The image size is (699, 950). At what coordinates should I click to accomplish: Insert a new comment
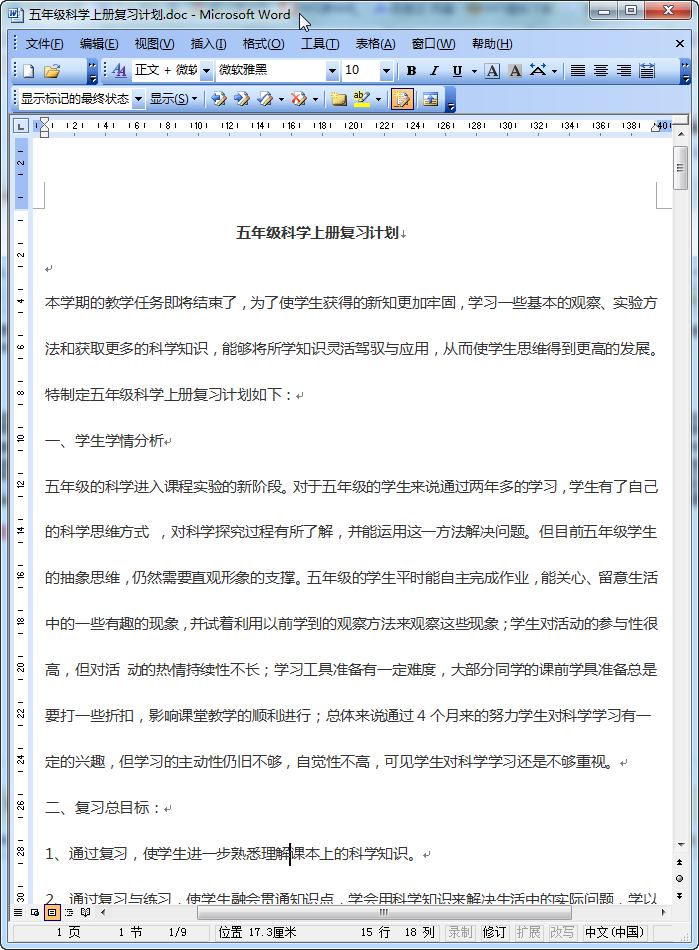[x=338, y=99]
